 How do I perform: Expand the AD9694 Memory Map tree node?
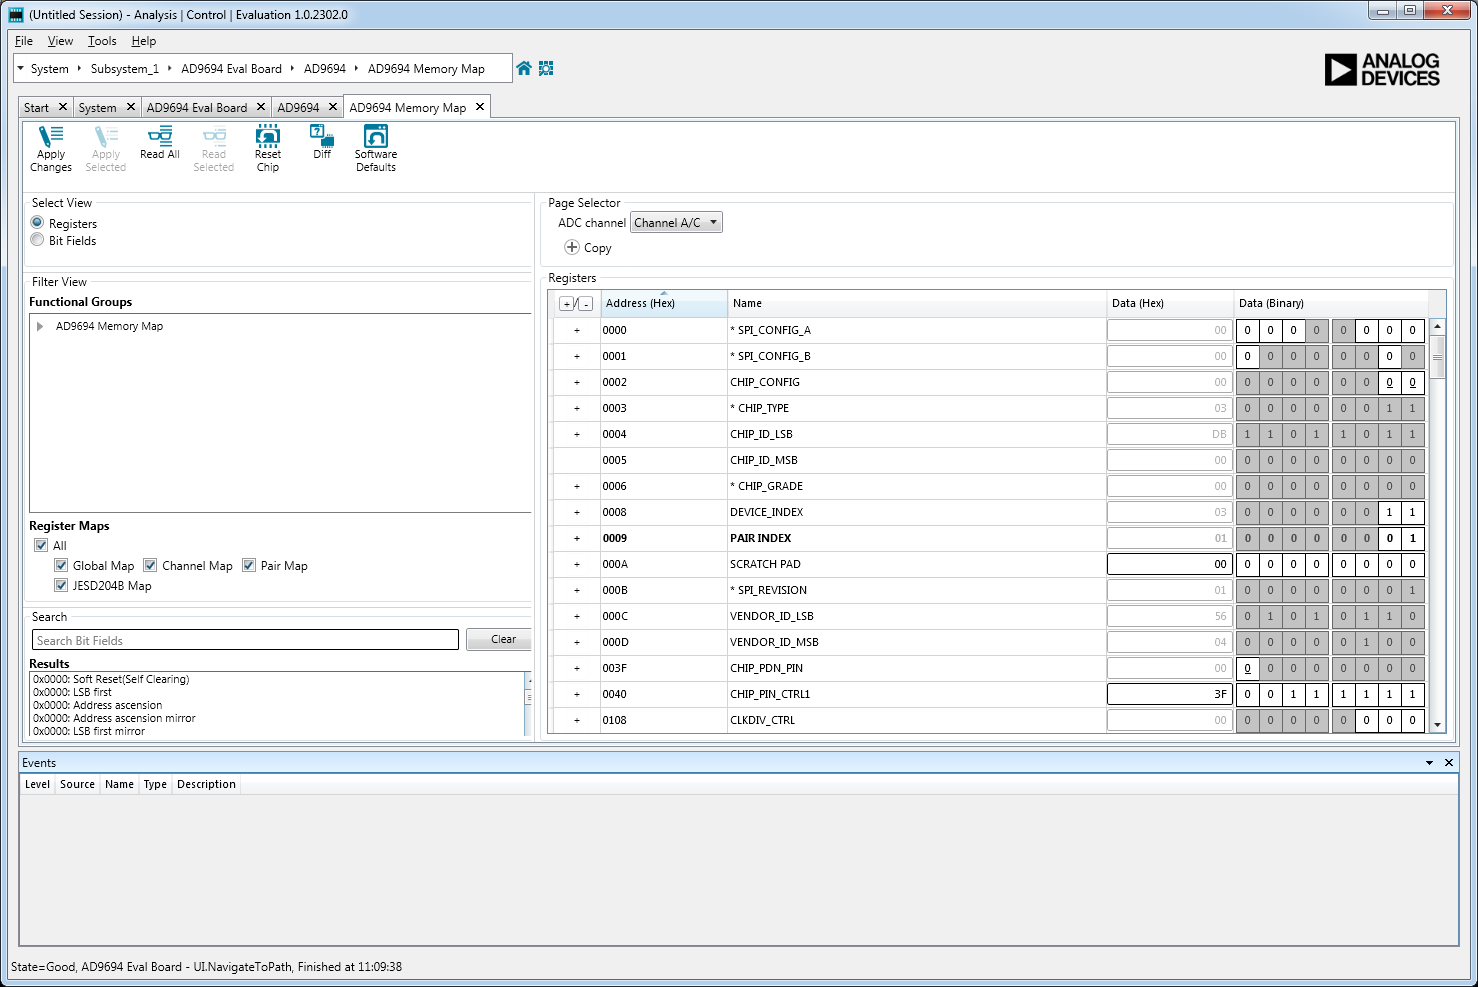(x=40, y=326)
